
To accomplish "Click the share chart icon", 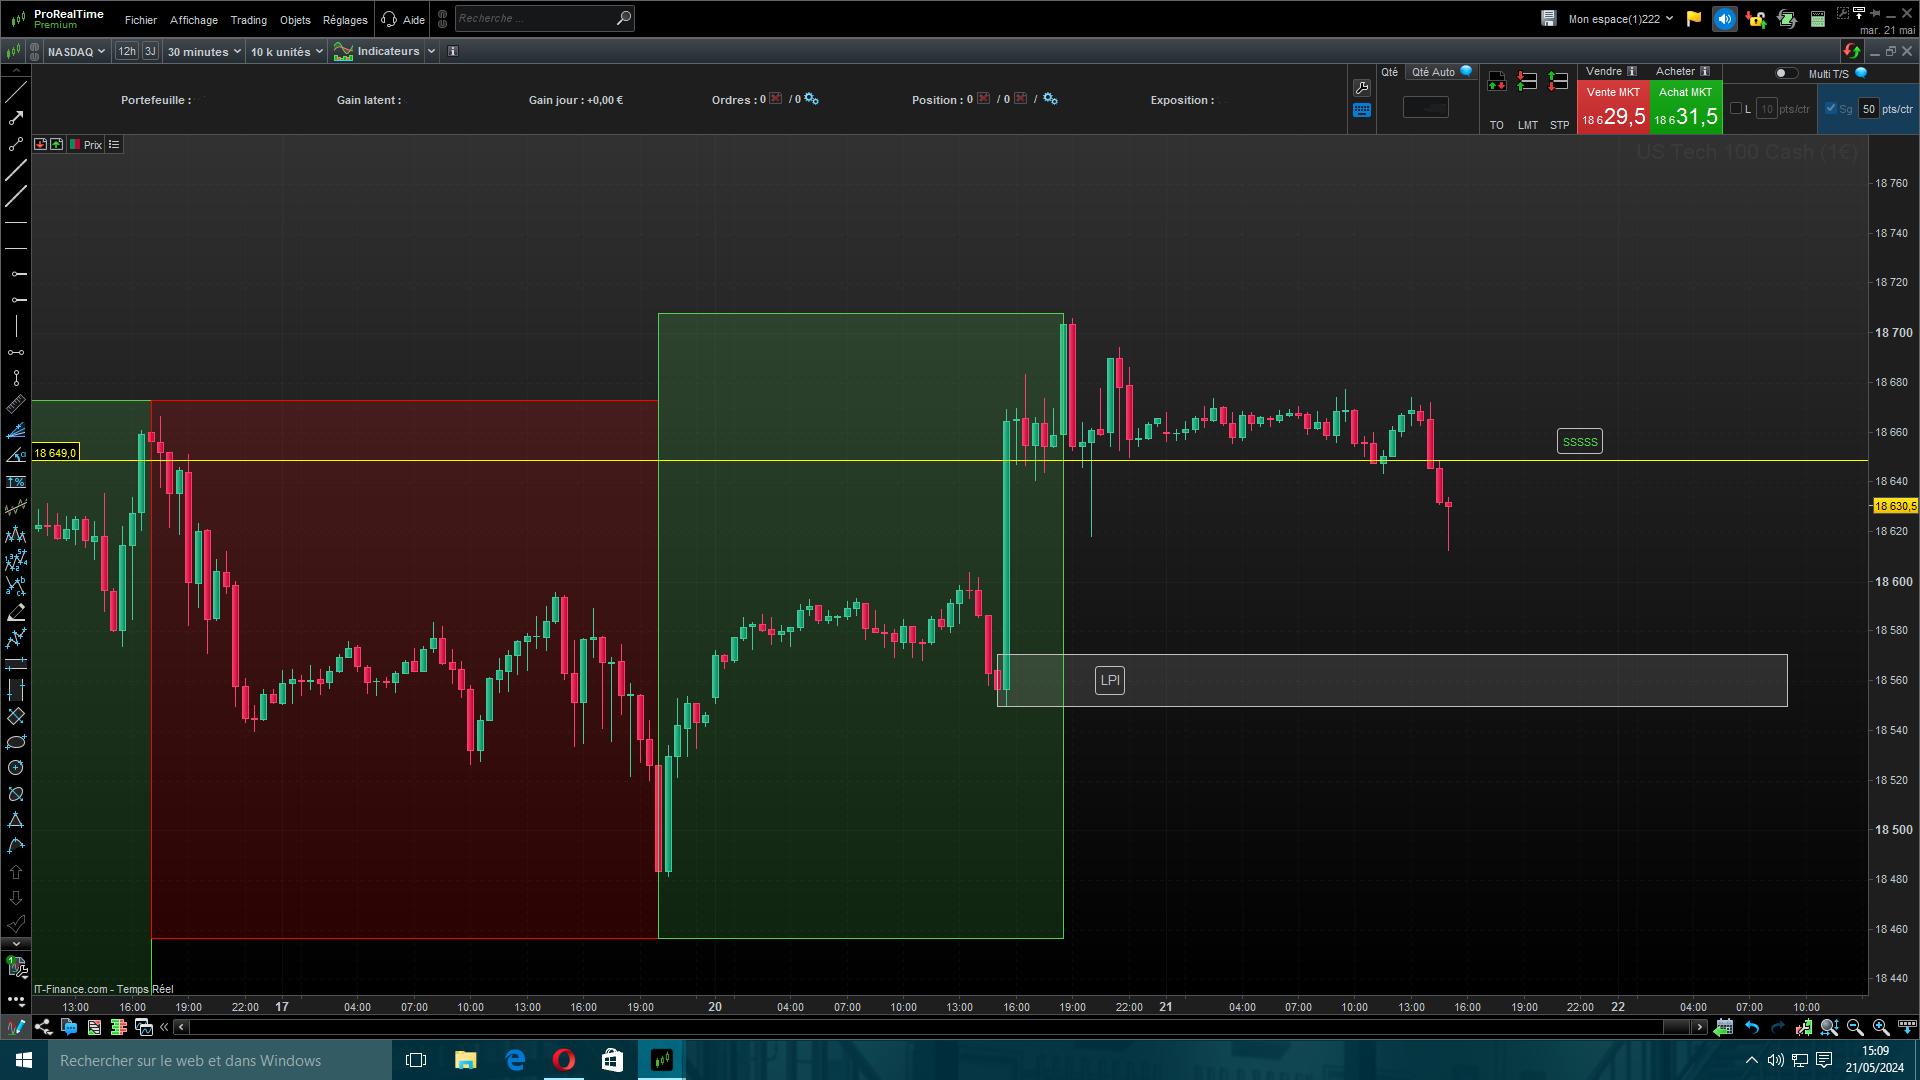I will click(43, 1027).
